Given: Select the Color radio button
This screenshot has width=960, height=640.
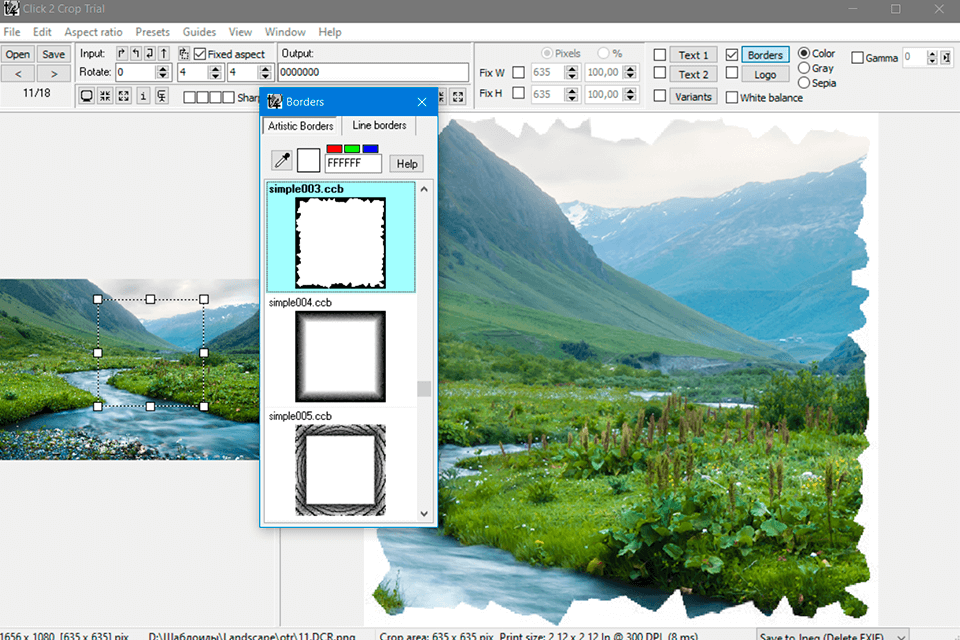Looking at the screenshot, I should pyautogui.click(x=804, y=53).
